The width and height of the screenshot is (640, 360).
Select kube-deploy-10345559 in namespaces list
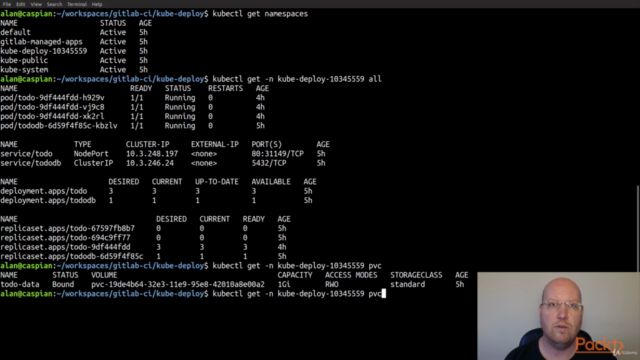click(43, 51)
